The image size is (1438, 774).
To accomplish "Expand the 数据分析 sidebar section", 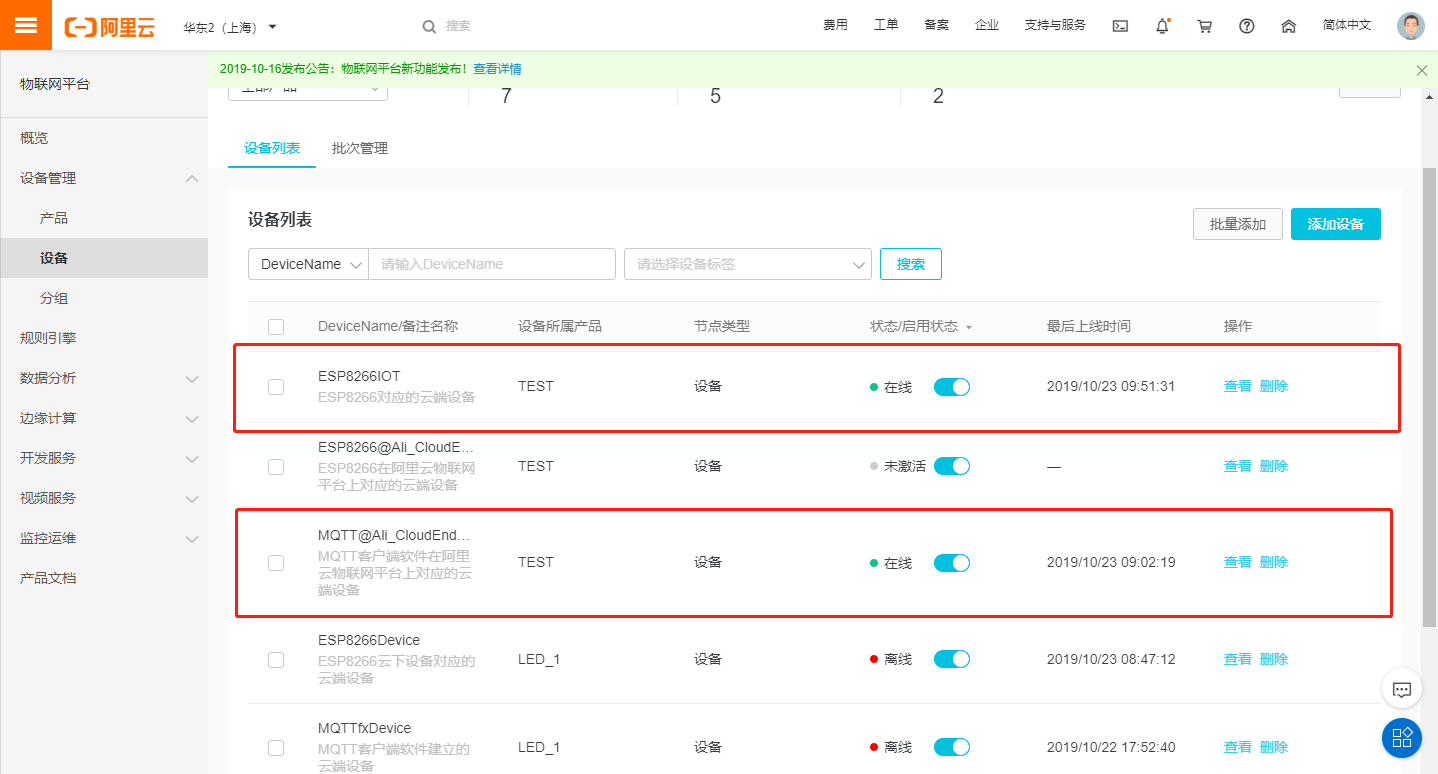I will pos(192,378).
